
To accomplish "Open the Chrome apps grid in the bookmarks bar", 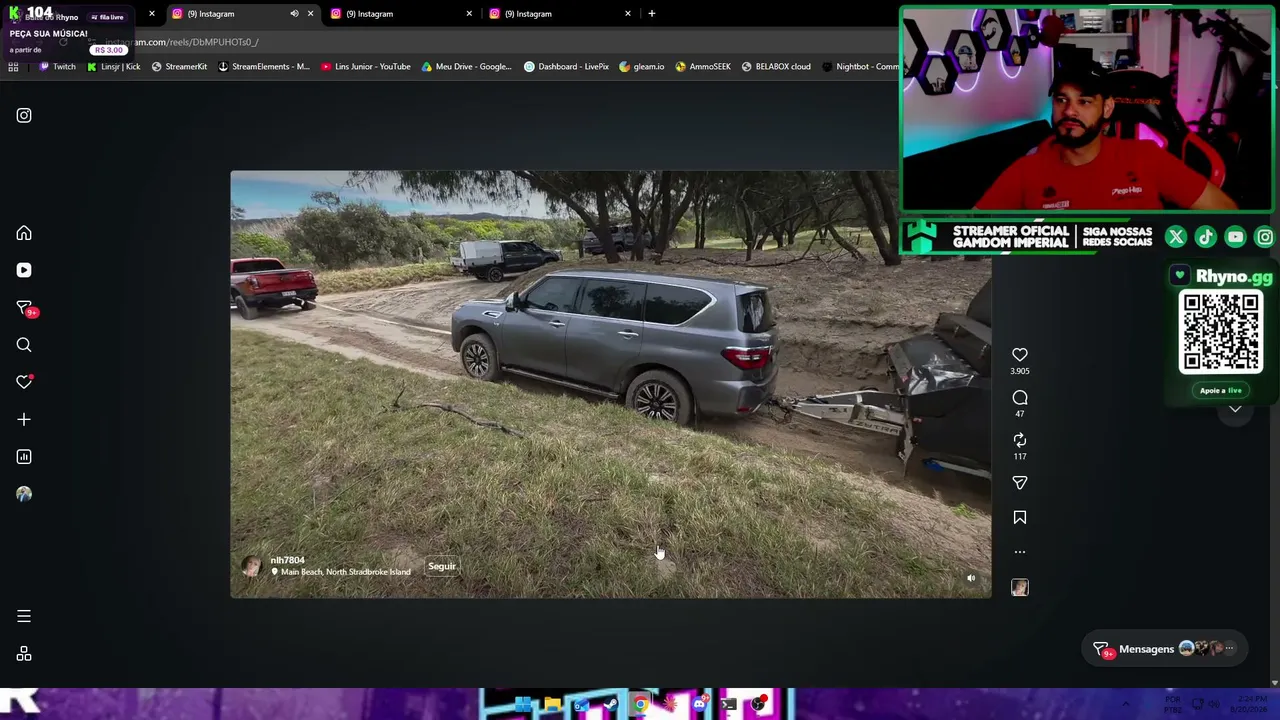I will 13,67.
